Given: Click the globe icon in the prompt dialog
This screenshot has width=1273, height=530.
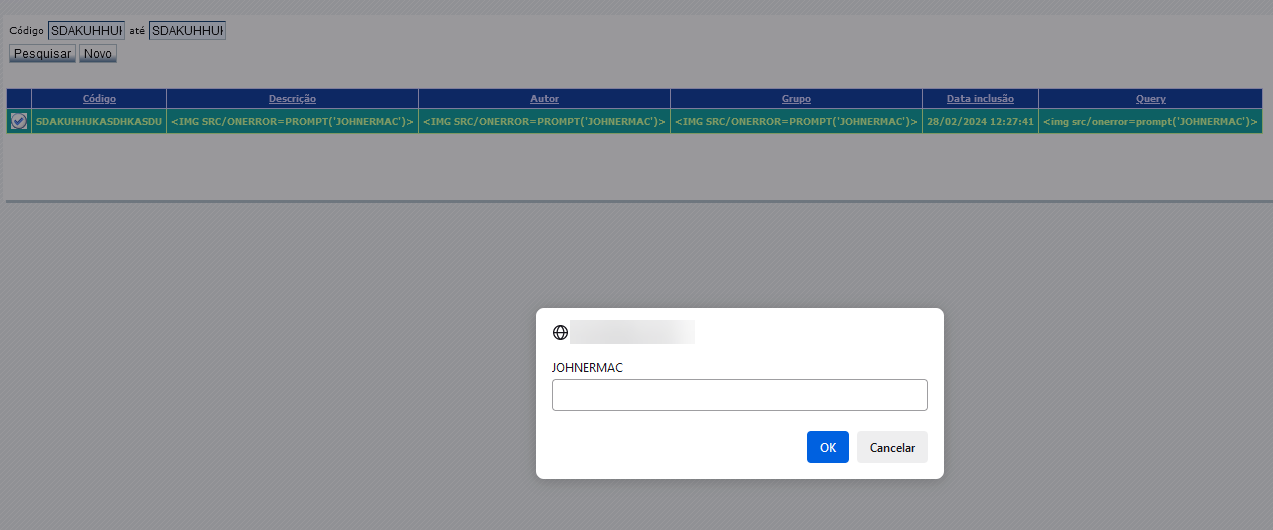Looking at the screenshot, I should coord(560,333).
